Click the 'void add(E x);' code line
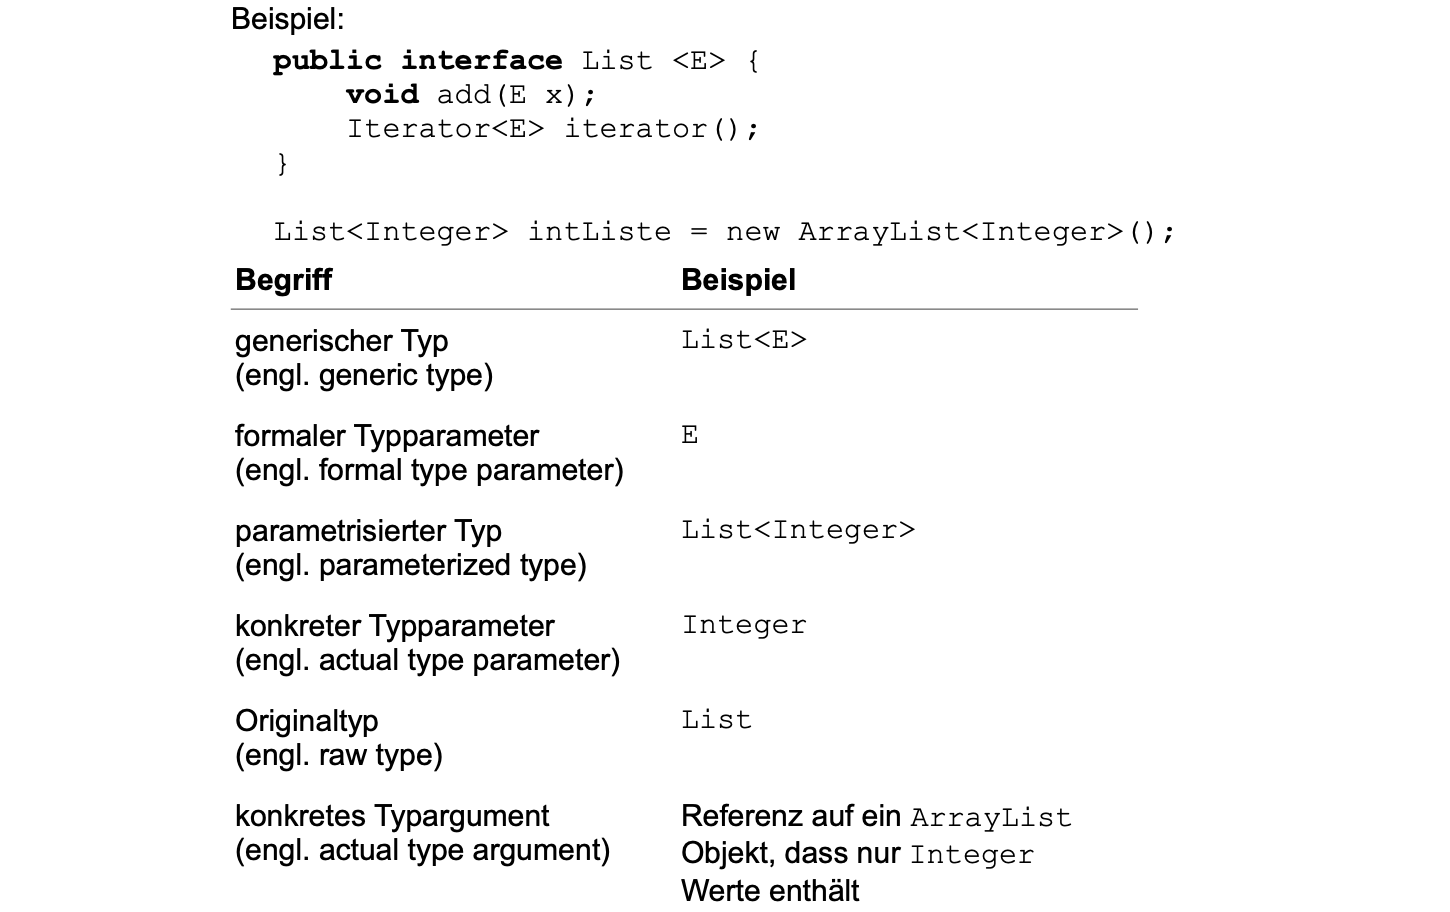 point(470,95)
